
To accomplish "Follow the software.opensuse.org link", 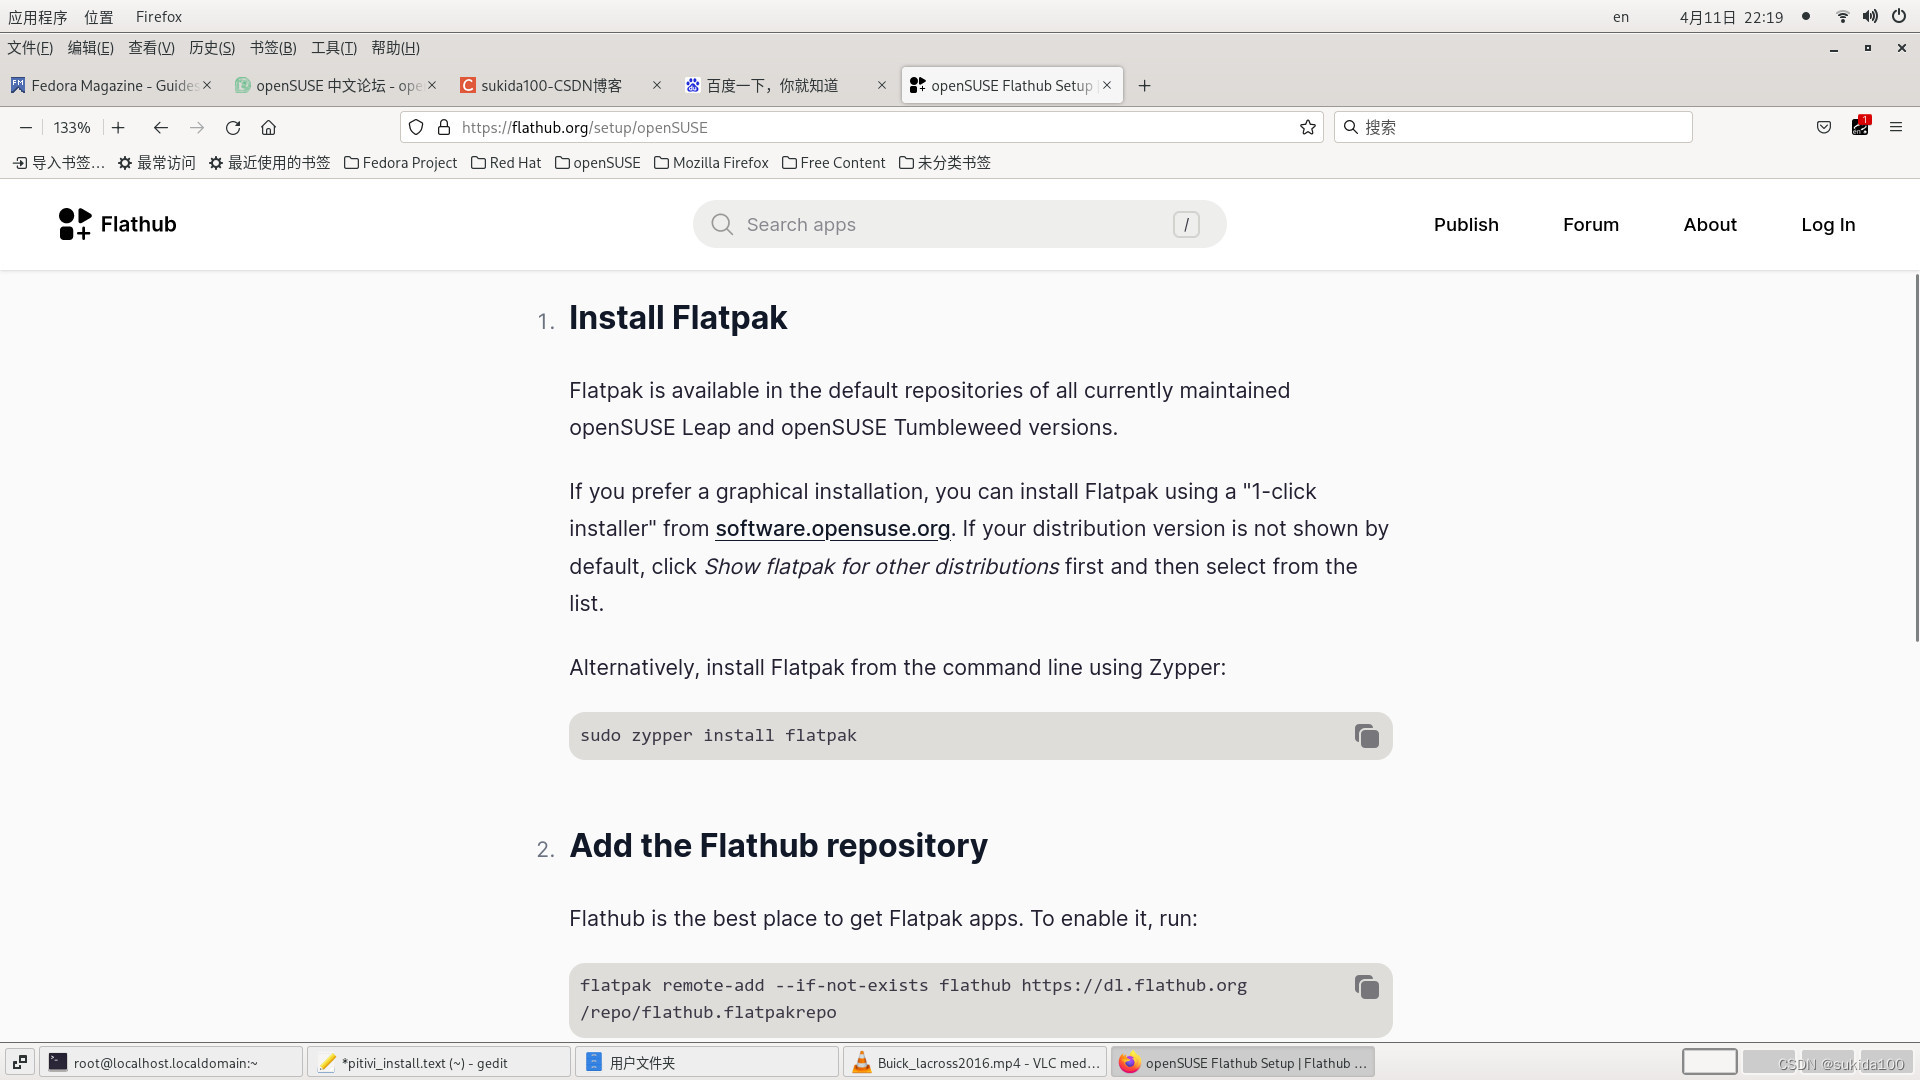I will point(833,529).
